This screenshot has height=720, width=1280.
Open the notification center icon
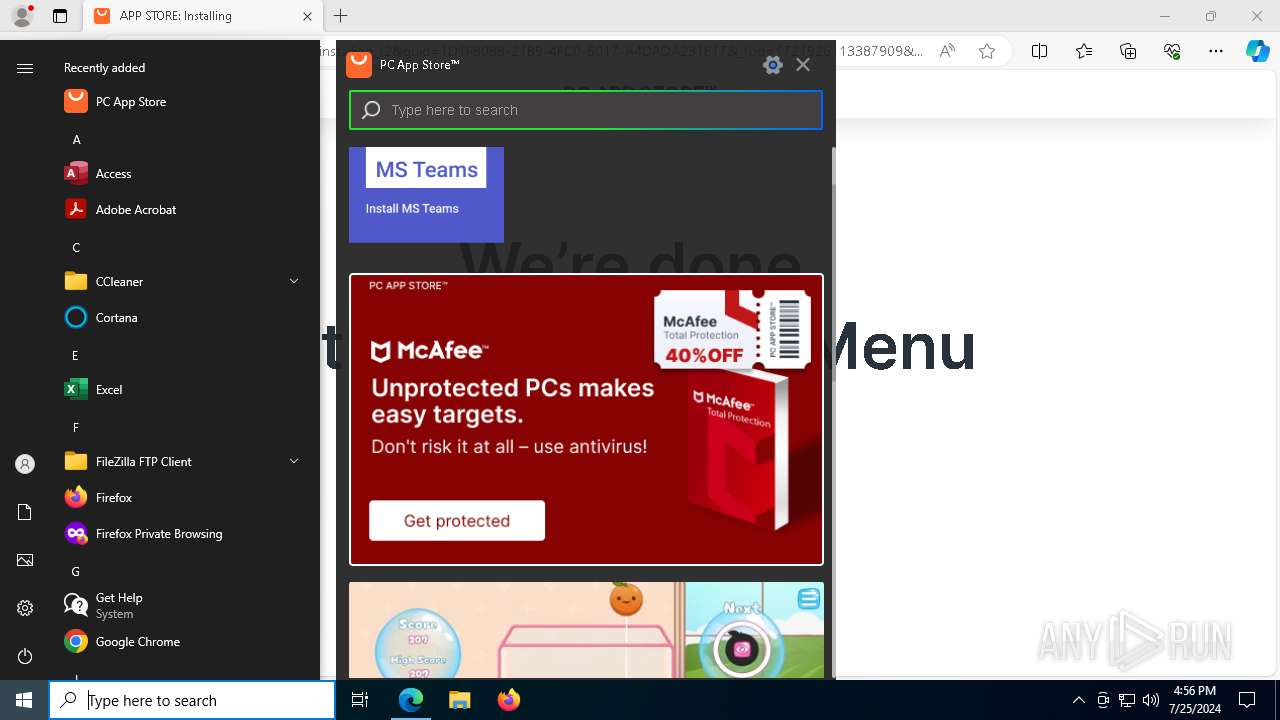point(1247,700)
